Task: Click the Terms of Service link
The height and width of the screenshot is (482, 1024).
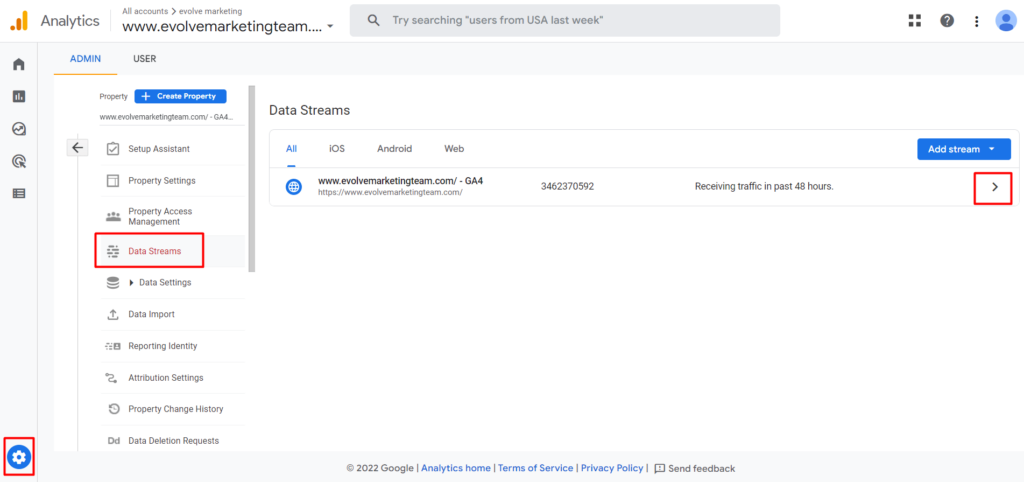Action: point(536,468)
